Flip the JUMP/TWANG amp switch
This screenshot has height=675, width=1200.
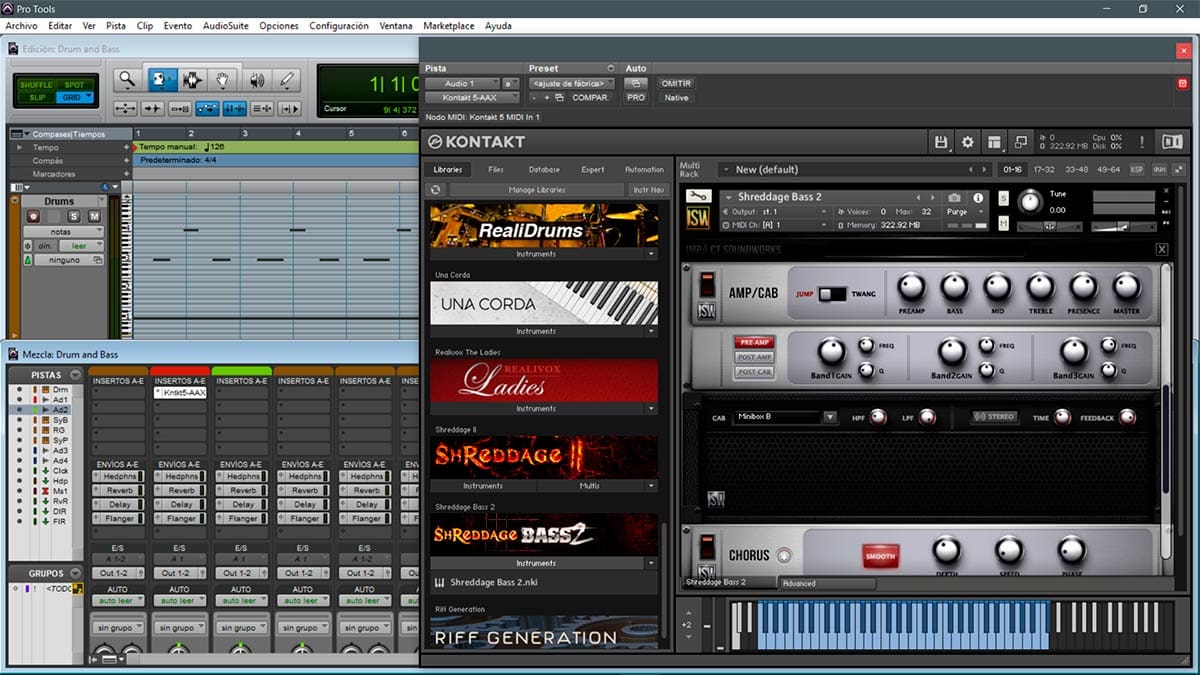(832, 294)
